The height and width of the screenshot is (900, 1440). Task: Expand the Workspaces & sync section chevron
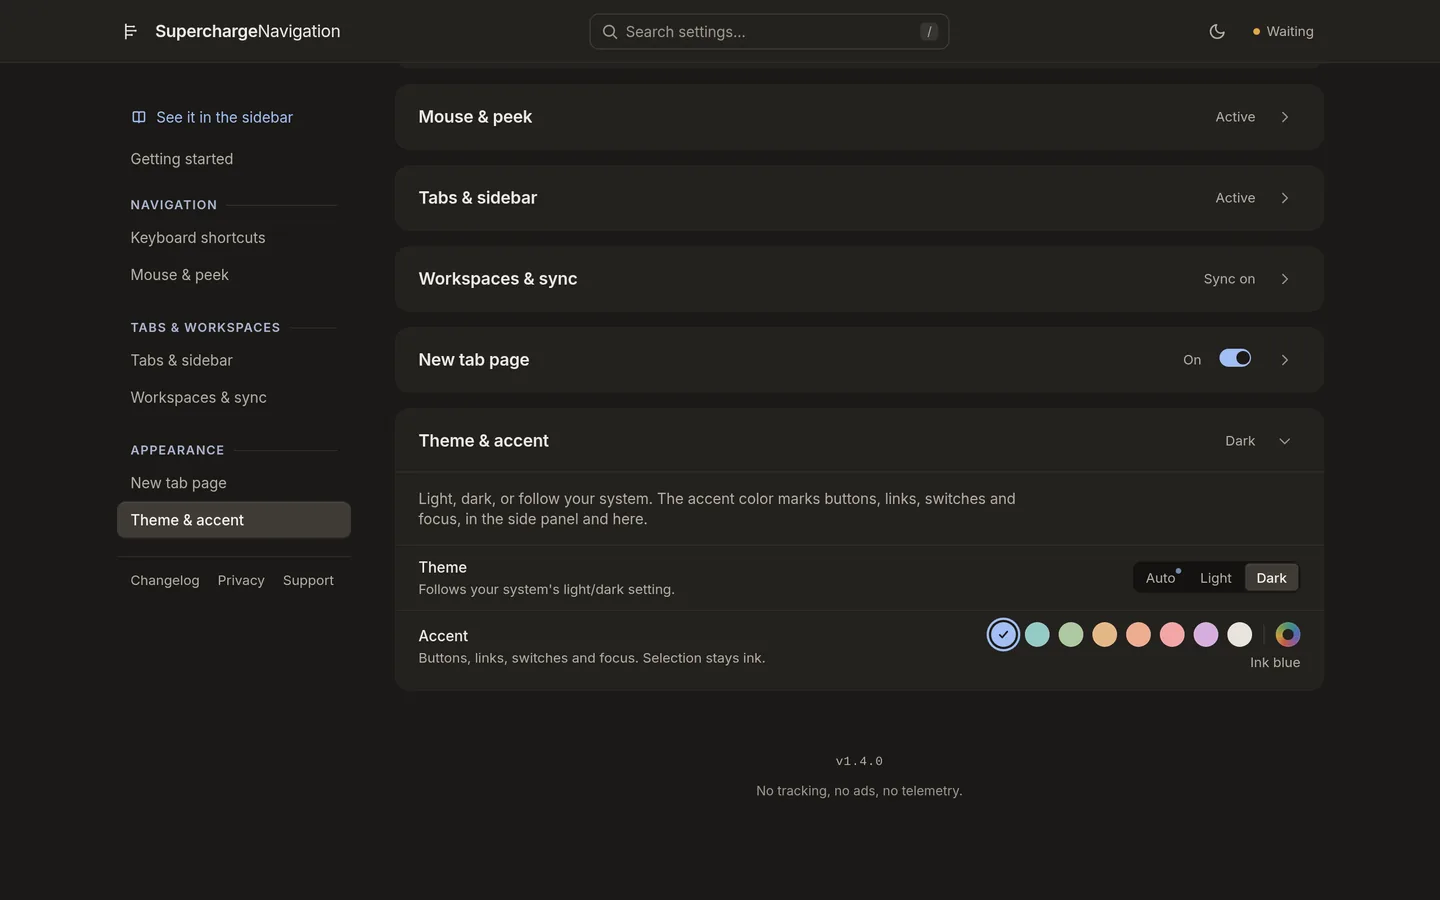point(1285,279)
